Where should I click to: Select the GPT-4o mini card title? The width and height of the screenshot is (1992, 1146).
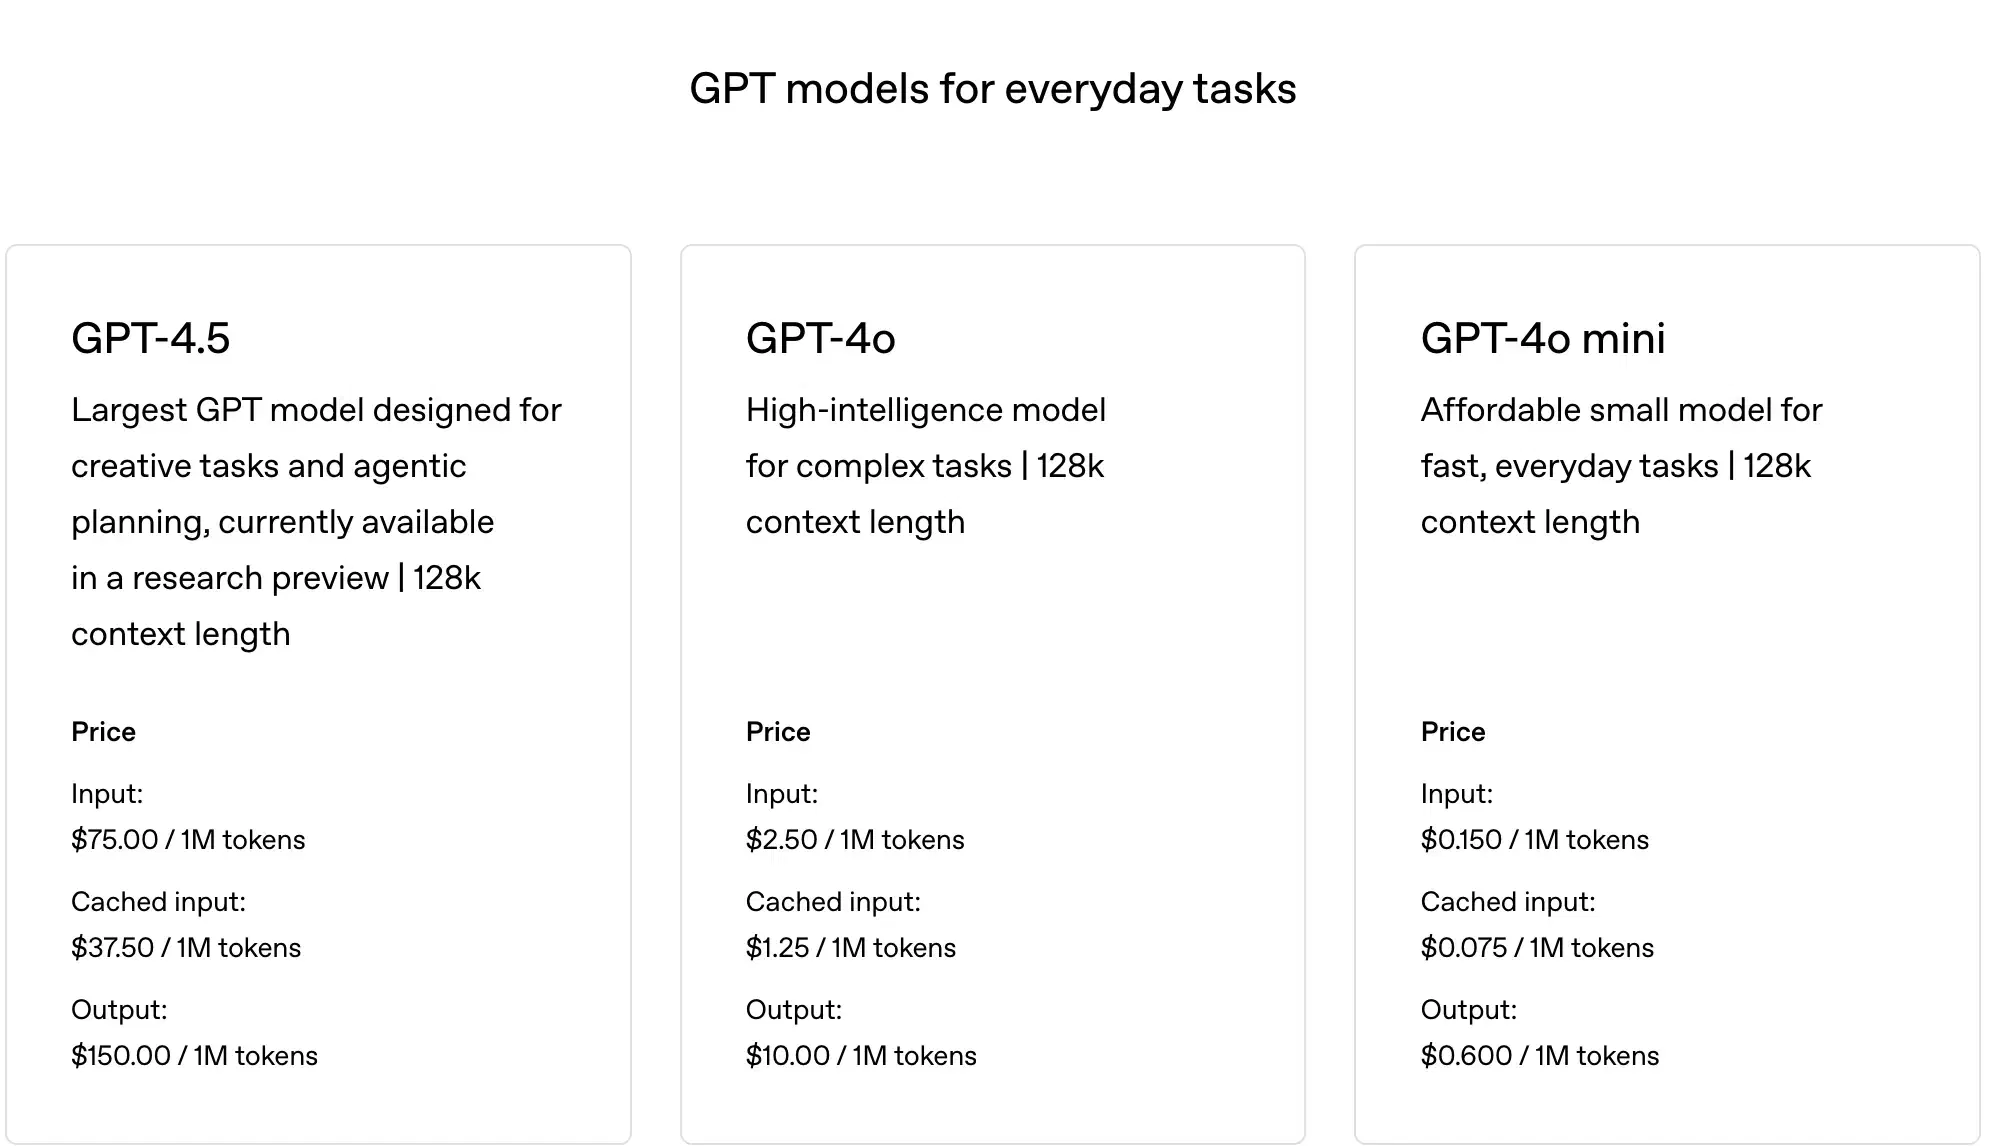(x=1542, y=338)
